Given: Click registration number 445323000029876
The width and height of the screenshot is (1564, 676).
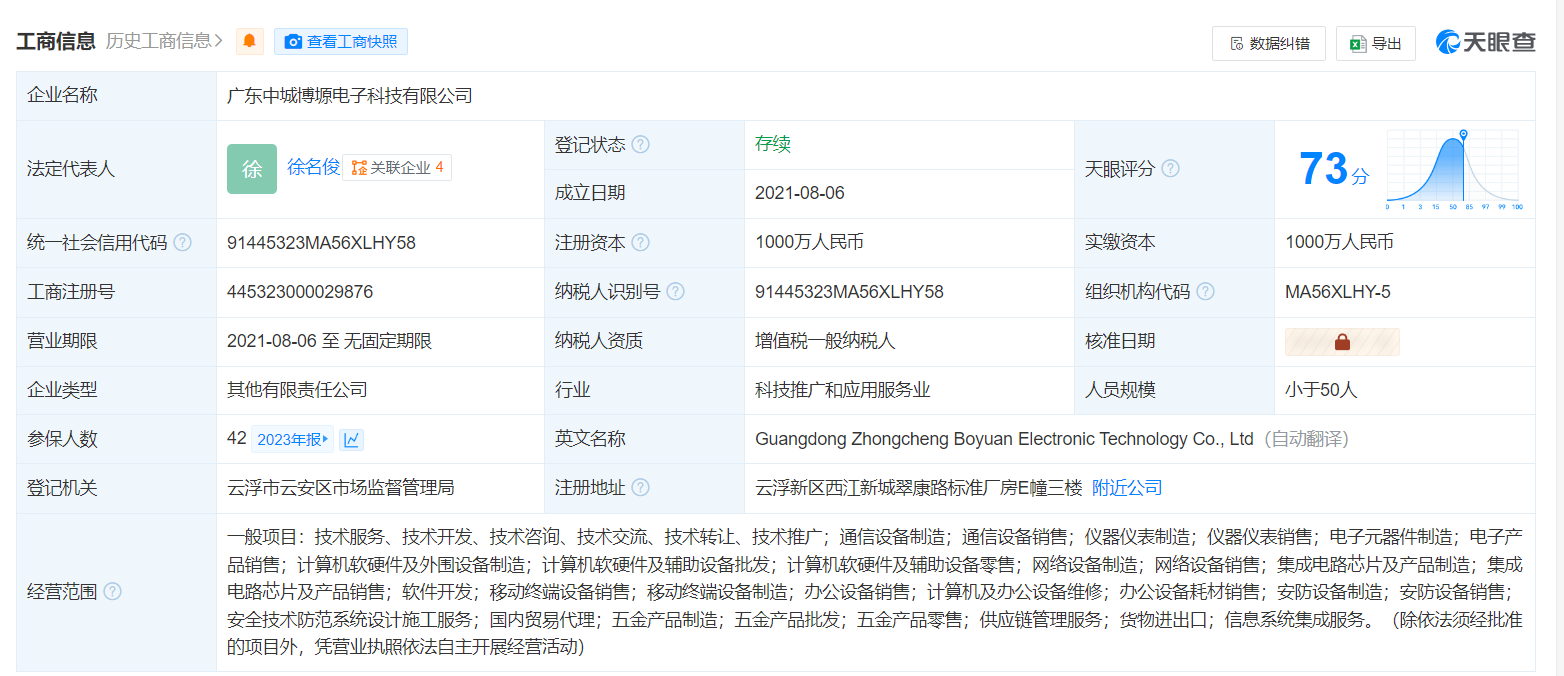Looking at the screenshot, I should [300, 292].
